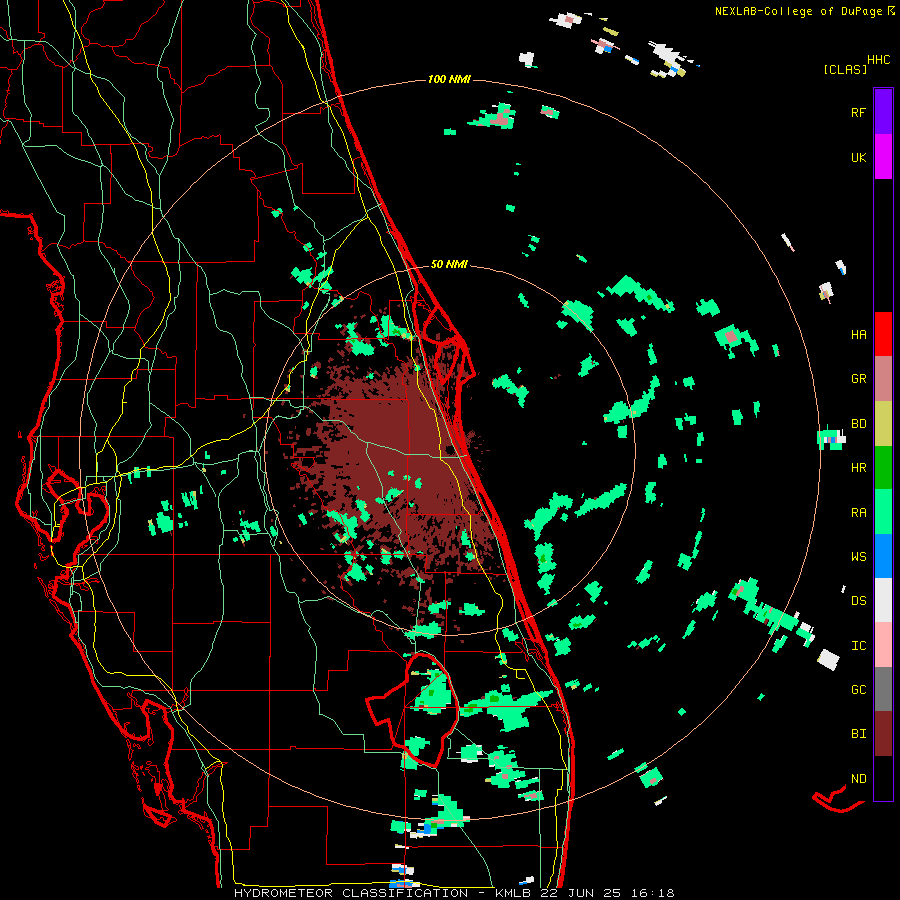
Task: Select the BD yellow legend color
Action: point(883,424)
